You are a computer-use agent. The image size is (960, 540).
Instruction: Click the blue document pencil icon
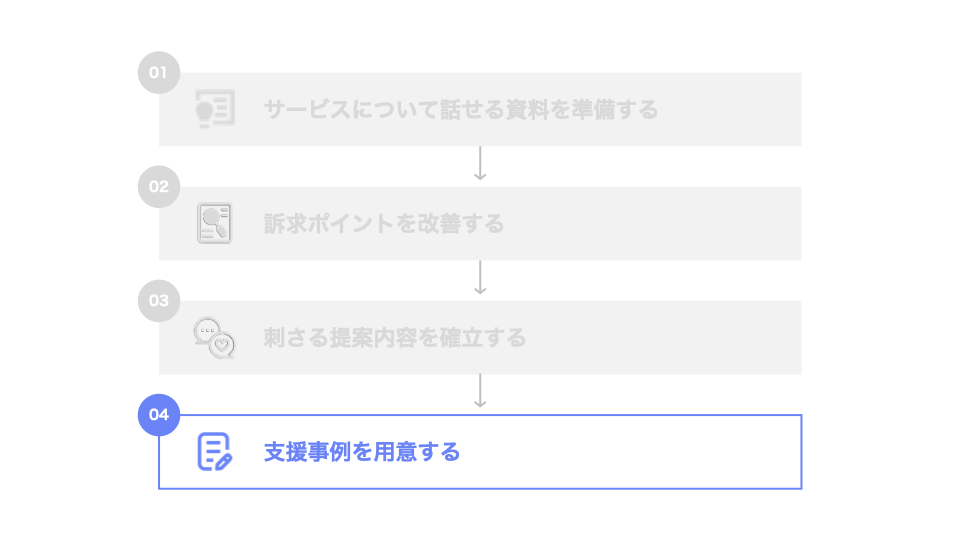tap(214, 452)
